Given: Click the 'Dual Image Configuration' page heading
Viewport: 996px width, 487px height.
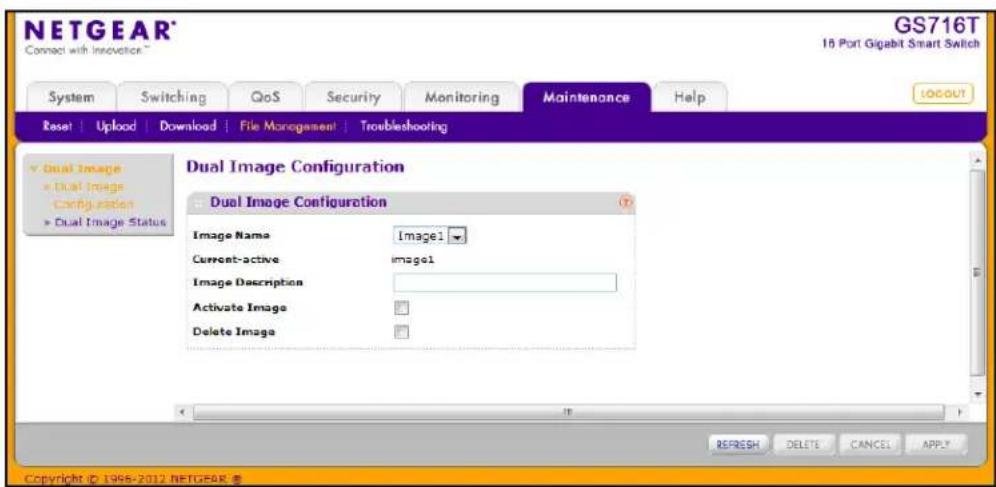Looking at the screenshot, I should click(x=295, y=167).
